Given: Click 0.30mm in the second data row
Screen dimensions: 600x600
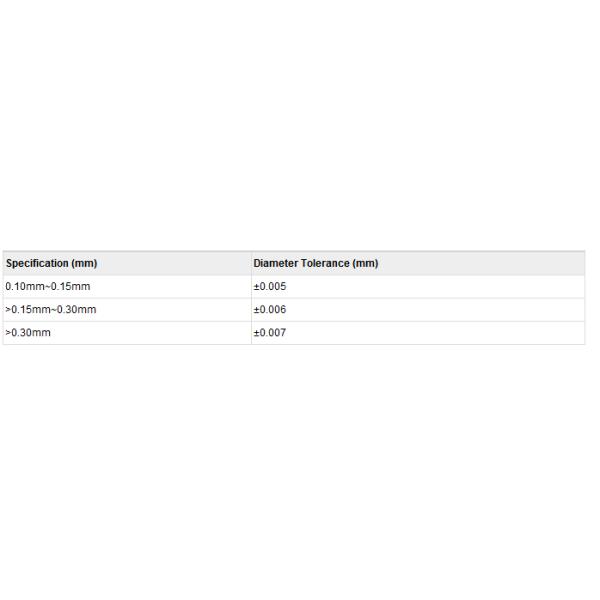Looking at the screenshot, I should pos(76,310).
